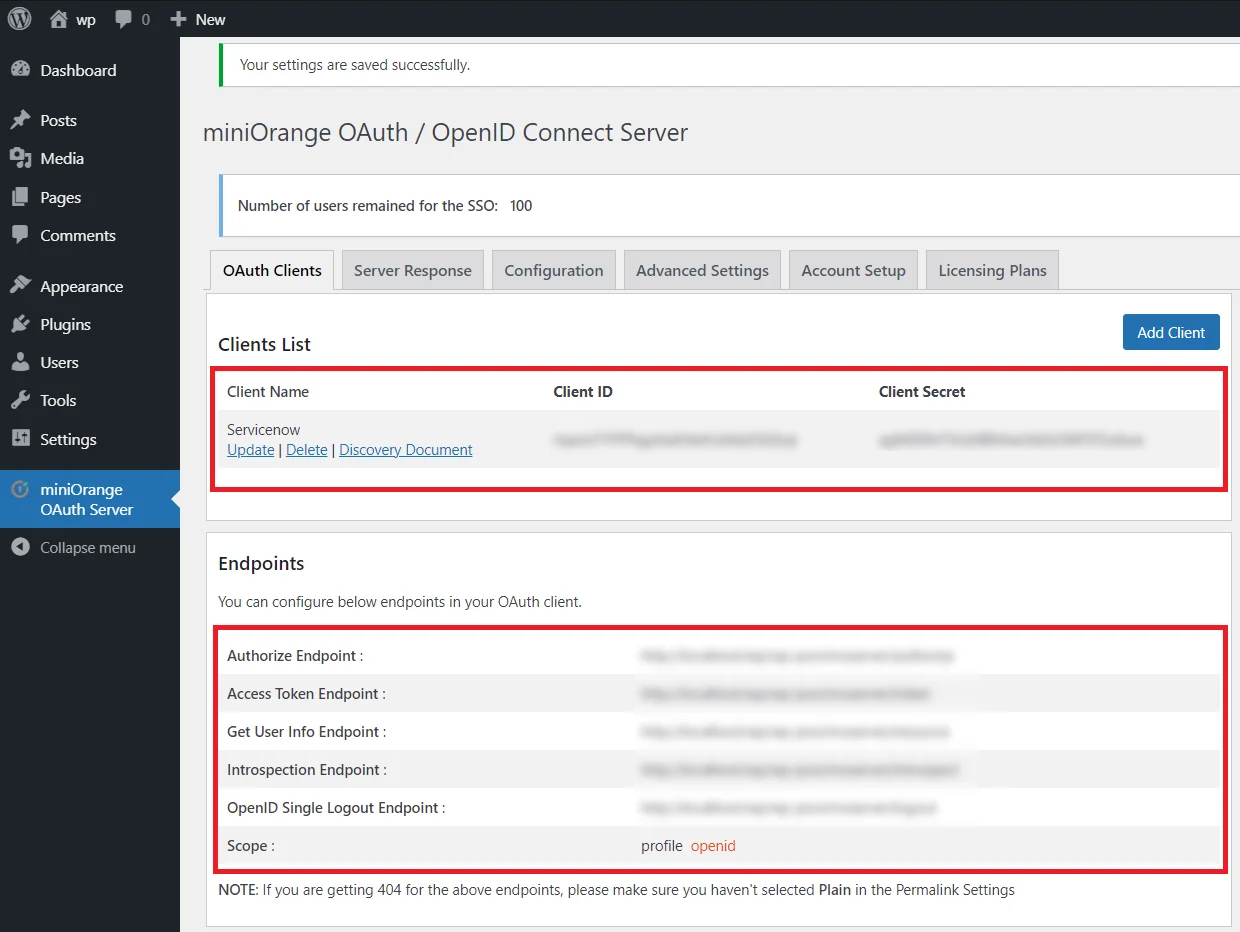The width and height of the screenshot is (1240, 932).
Task: Click the Authorize Endpoint URL value
Action: pos(798,656)
